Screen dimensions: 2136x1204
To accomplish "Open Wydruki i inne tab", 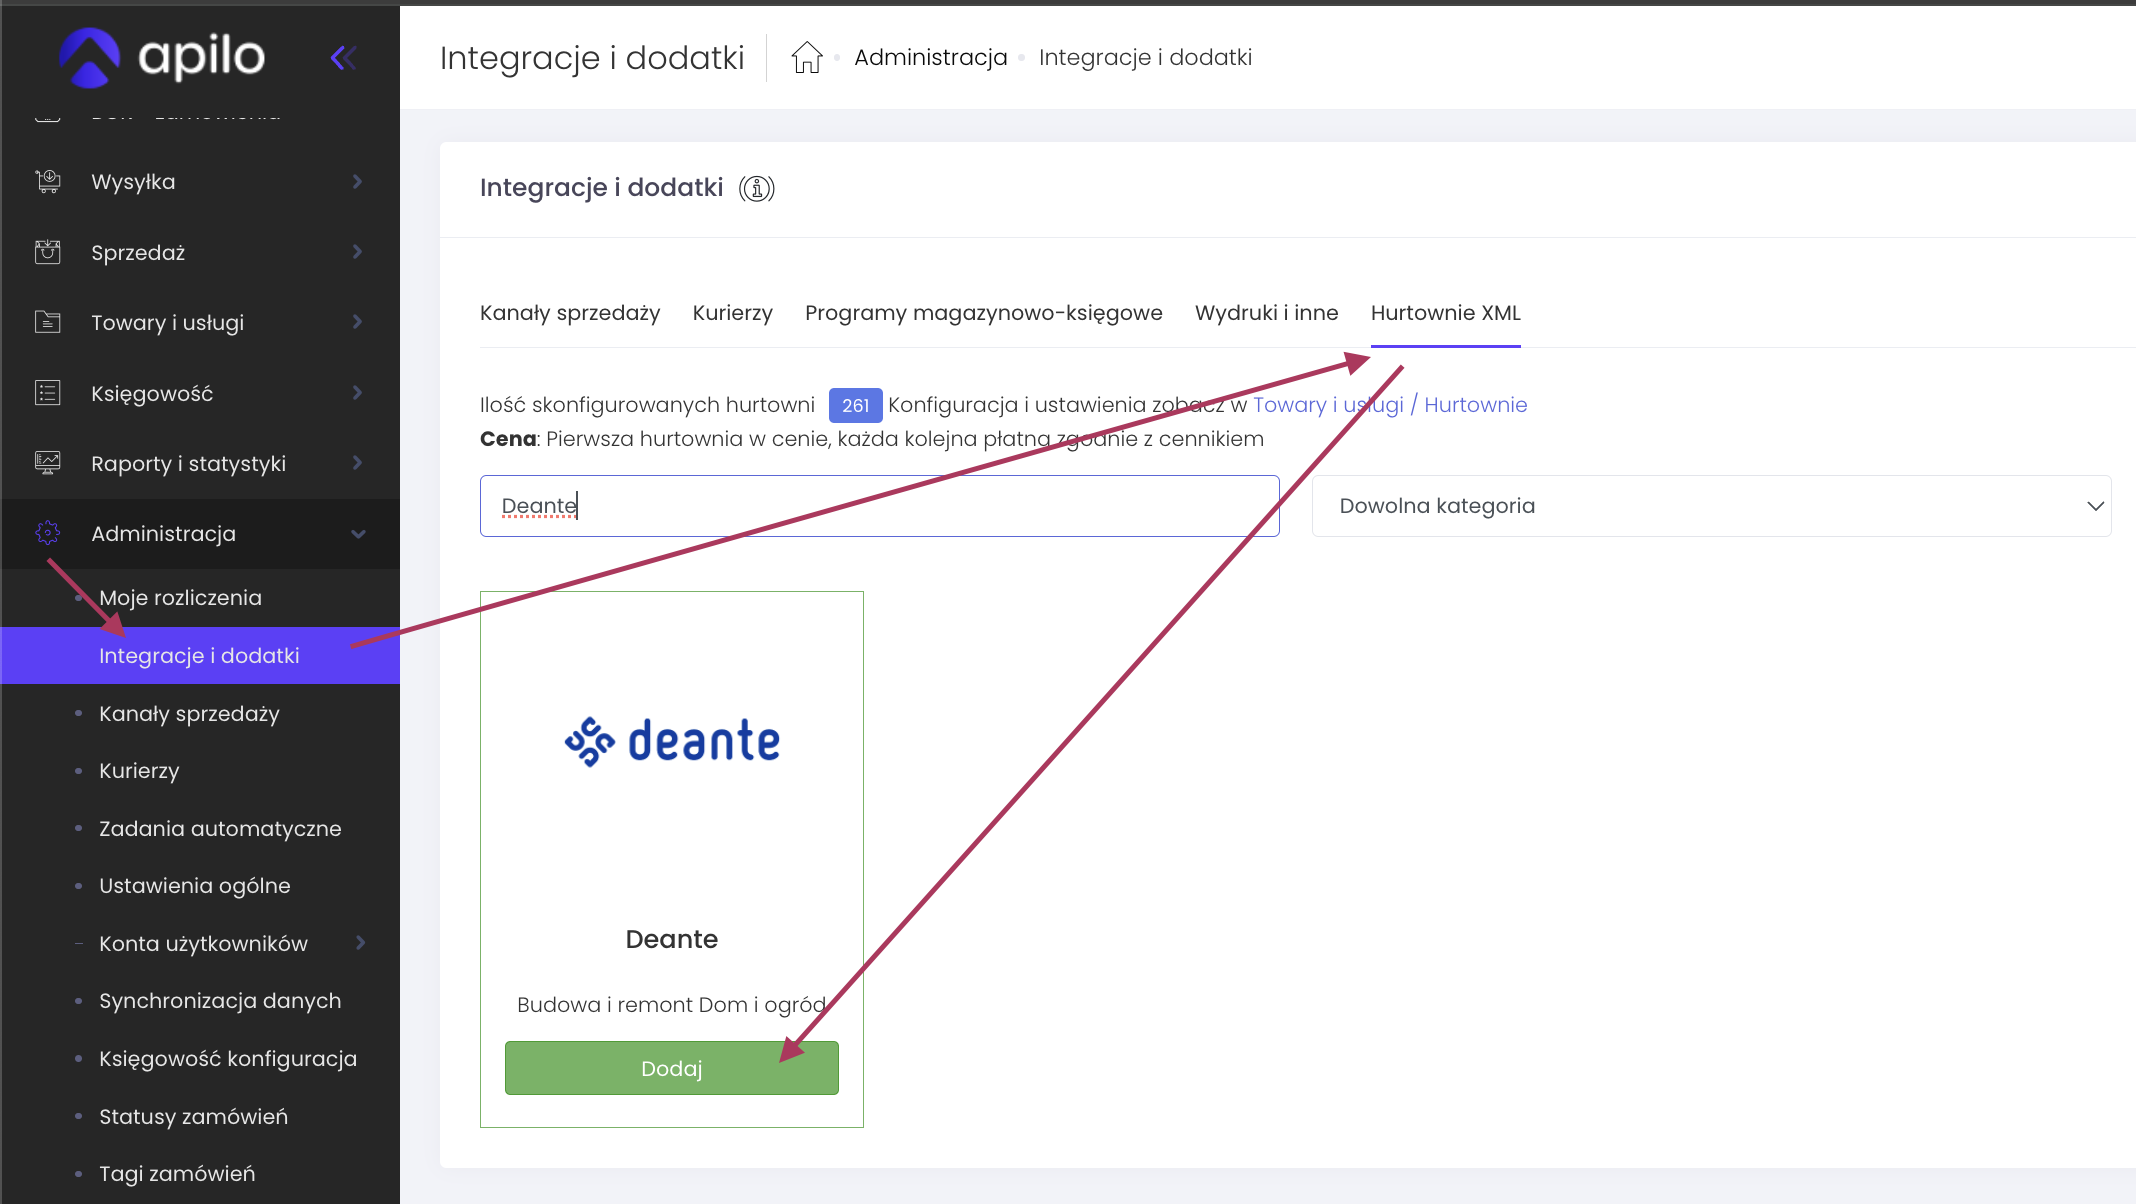I will [x=1267, y=313].
